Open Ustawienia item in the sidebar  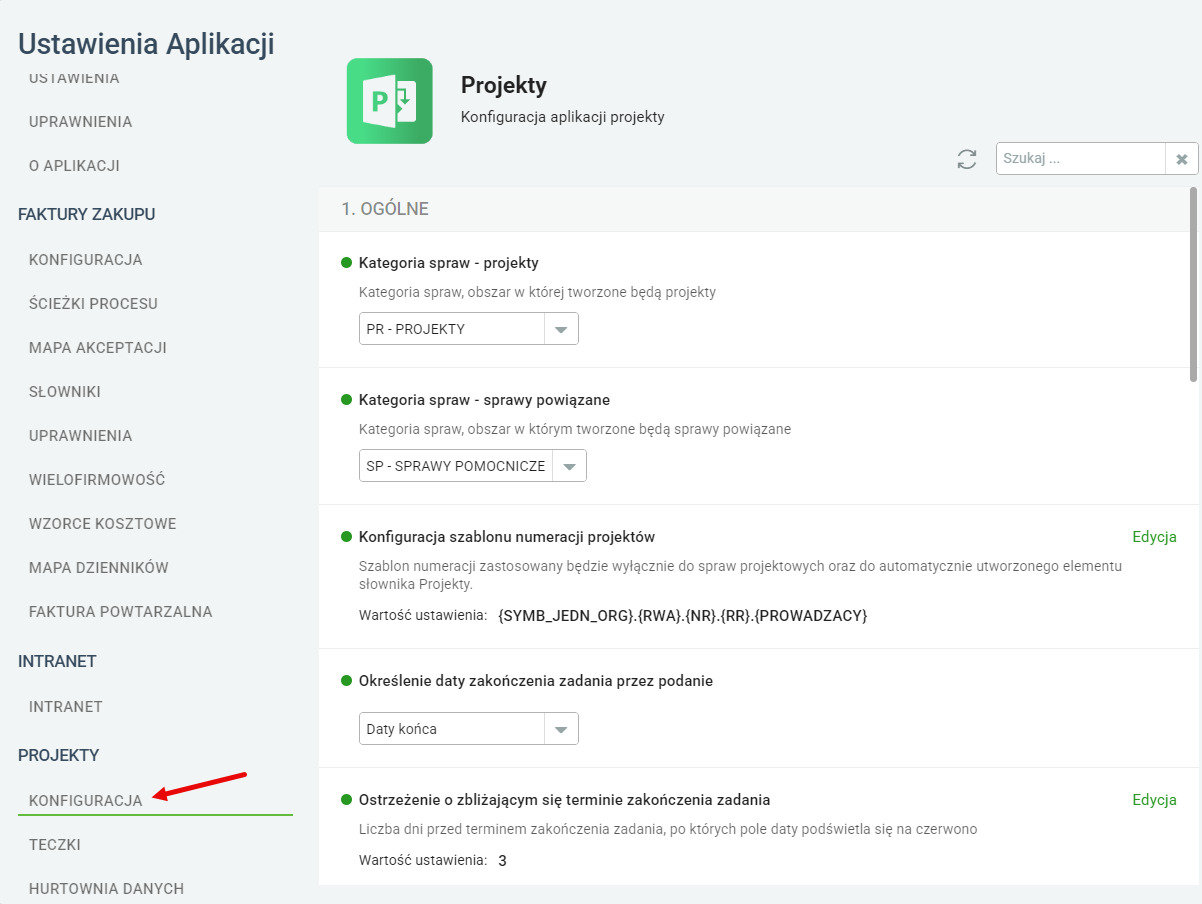(74, 78)
